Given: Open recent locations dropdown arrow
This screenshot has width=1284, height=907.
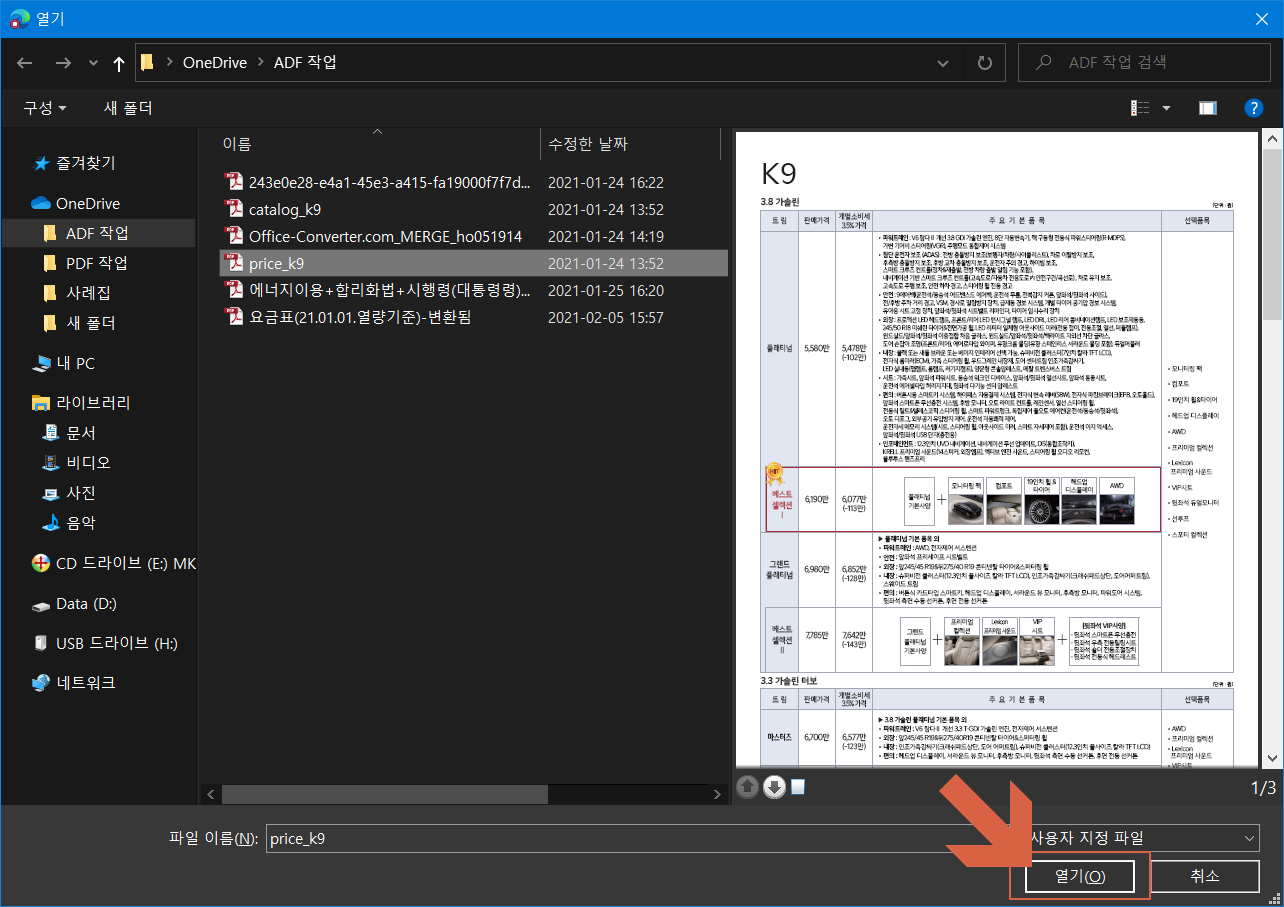Looking at the screenshot, I should click(x=91, y=63).
